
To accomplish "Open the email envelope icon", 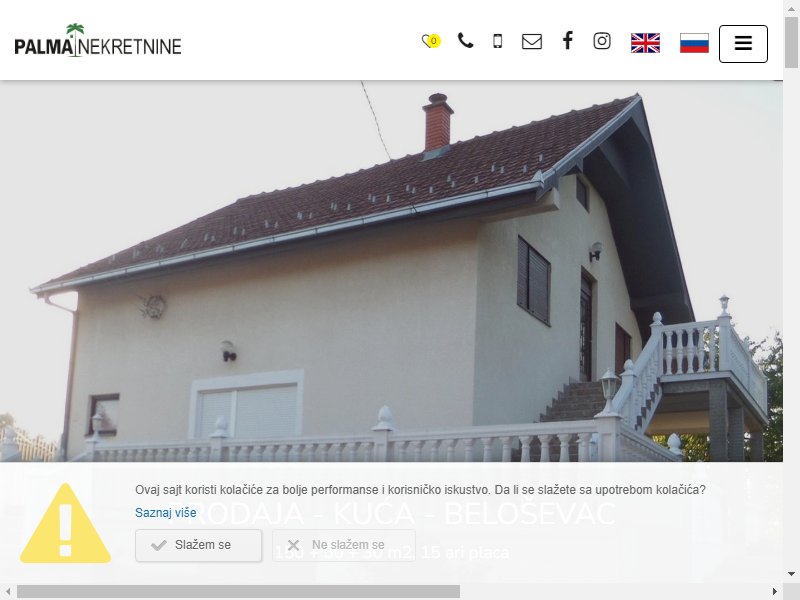I will pyautogui.click(x=532, y=41).
